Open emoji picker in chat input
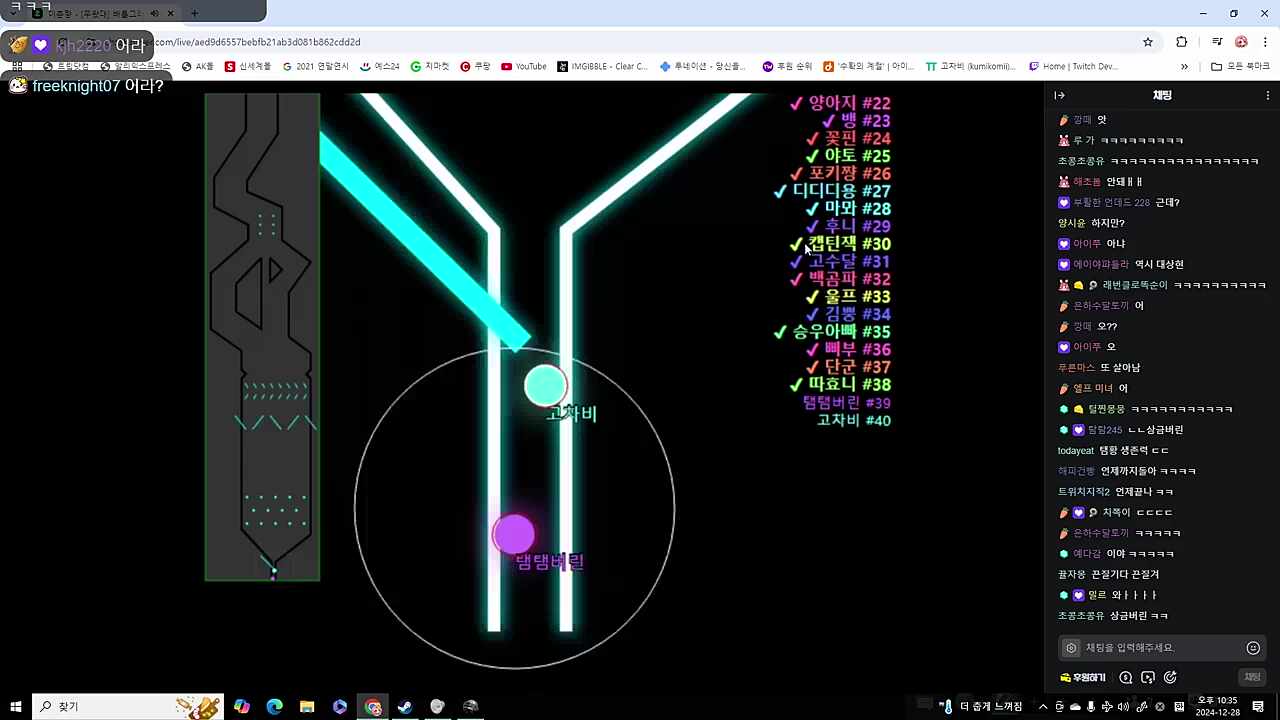This screenshot has height=720, width=1280. (1253, 648)
